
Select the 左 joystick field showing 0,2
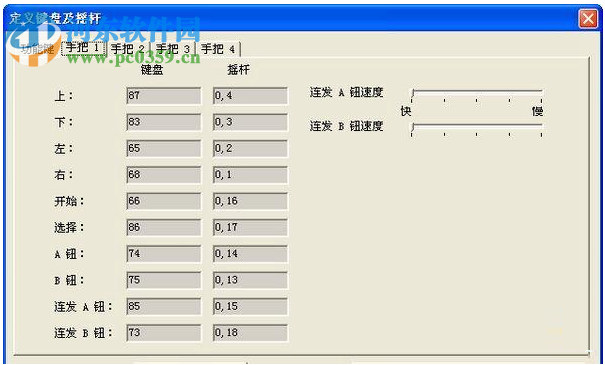point(250,149)
